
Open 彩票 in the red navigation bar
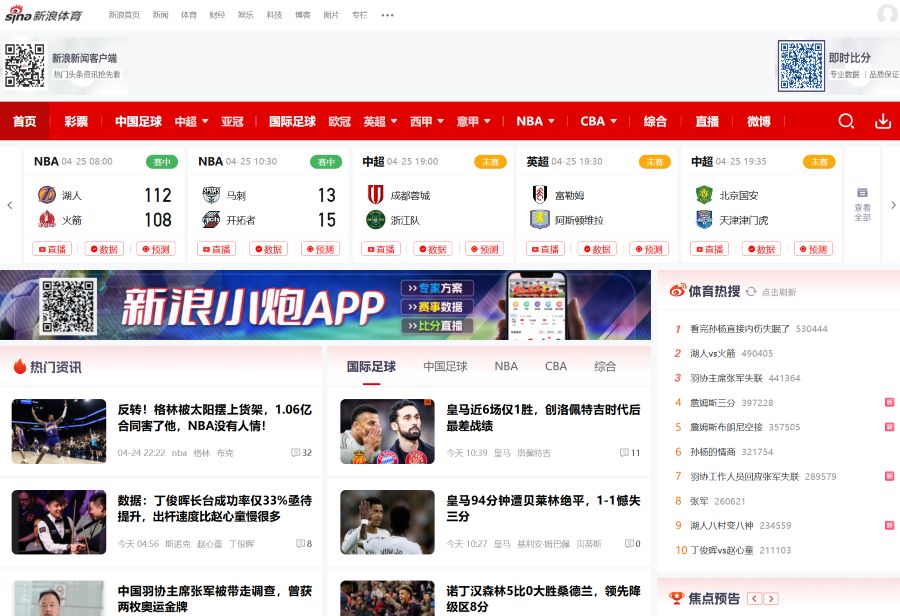(x=76, y=121)
